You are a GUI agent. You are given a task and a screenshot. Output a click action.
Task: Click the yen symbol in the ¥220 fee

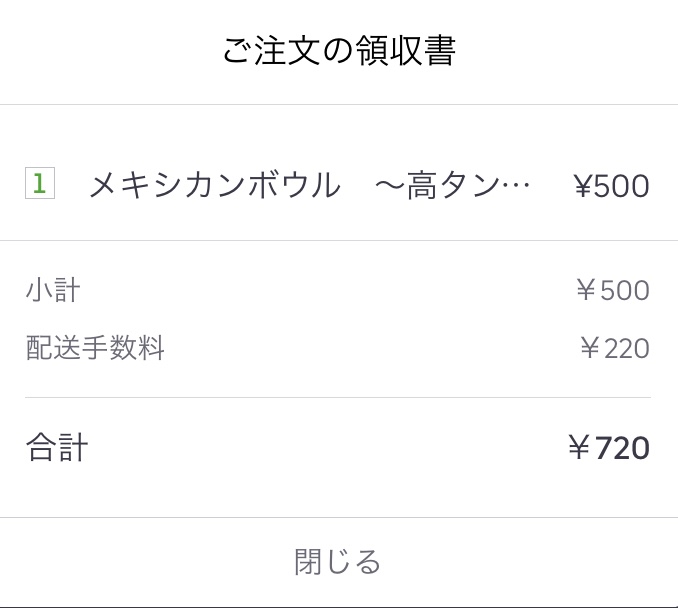tap(590, 349)
